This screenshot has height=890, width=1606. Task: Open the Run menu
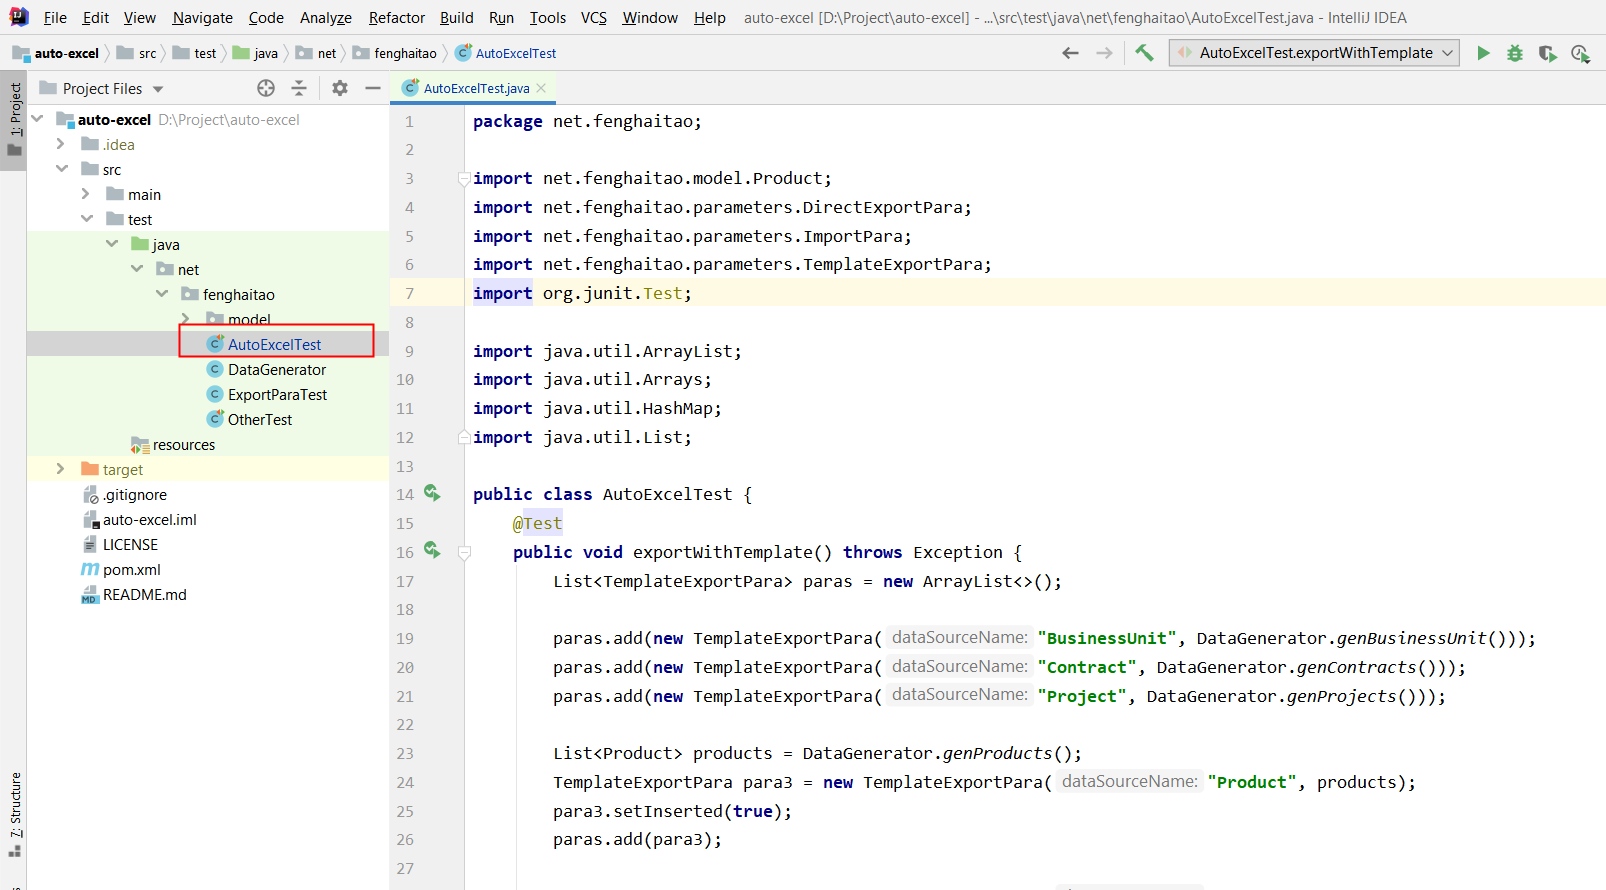click(x=501, y=17)
